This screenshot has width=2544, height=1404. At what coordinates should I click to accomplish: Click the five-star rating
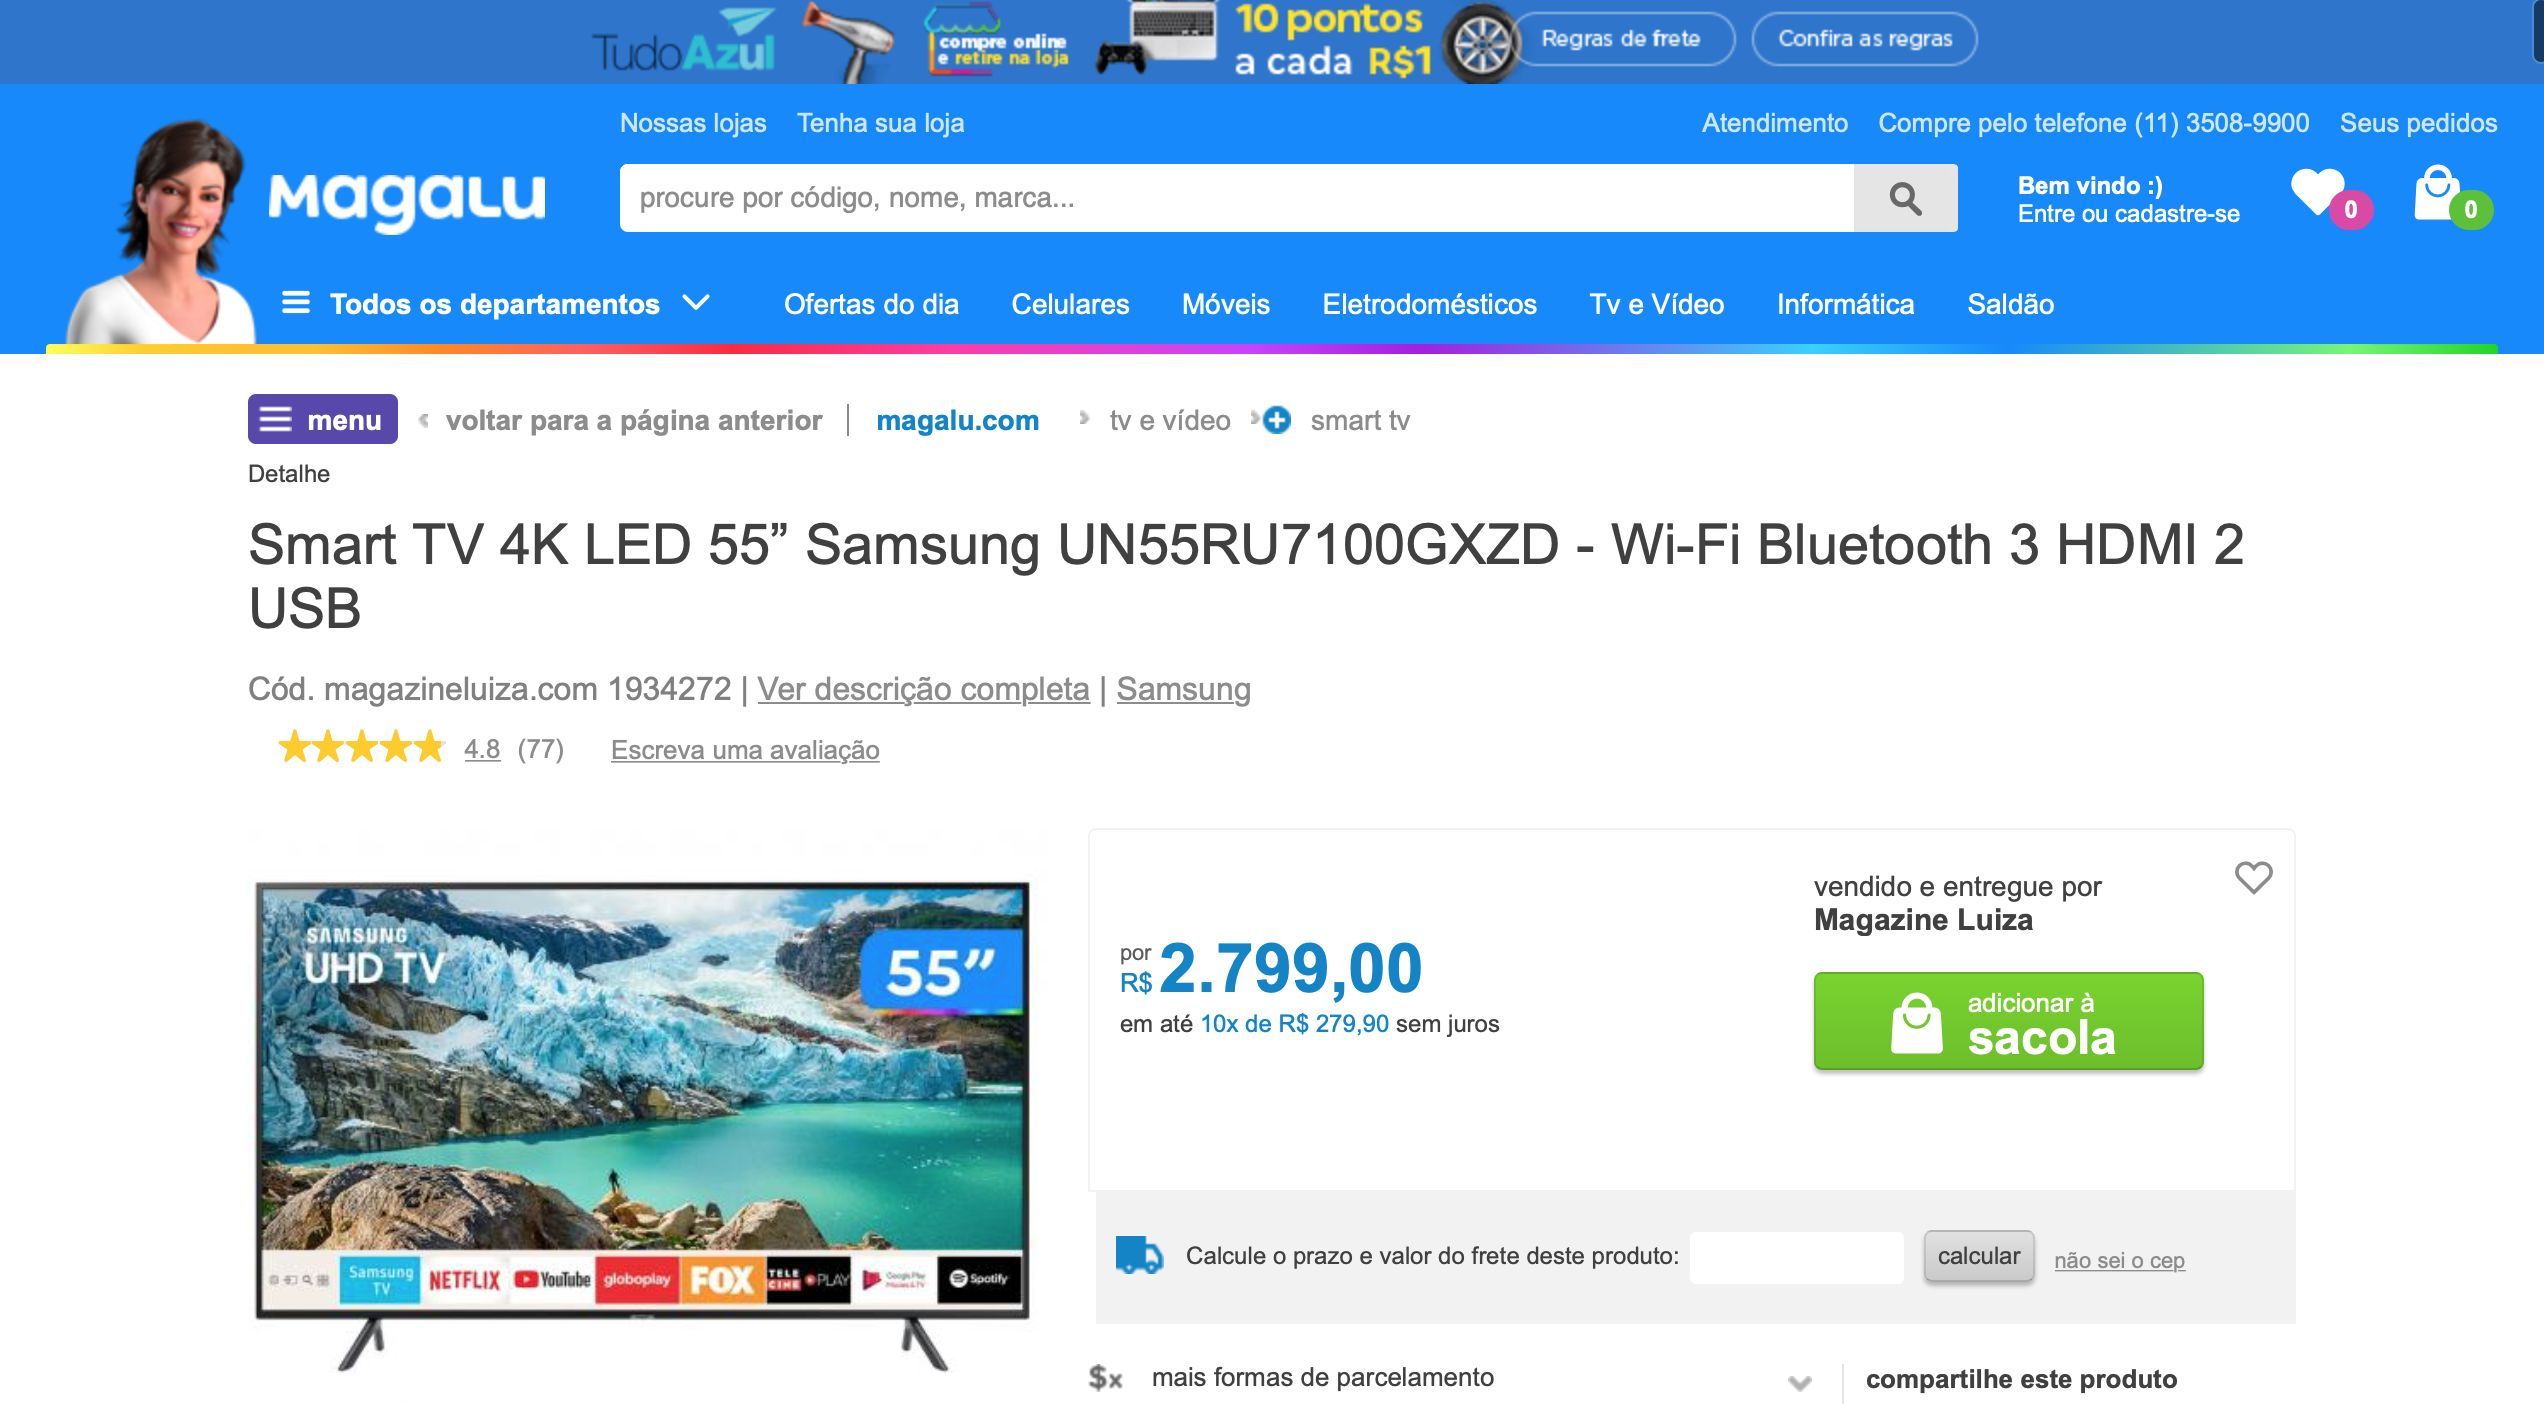click(x=361, y=748)
